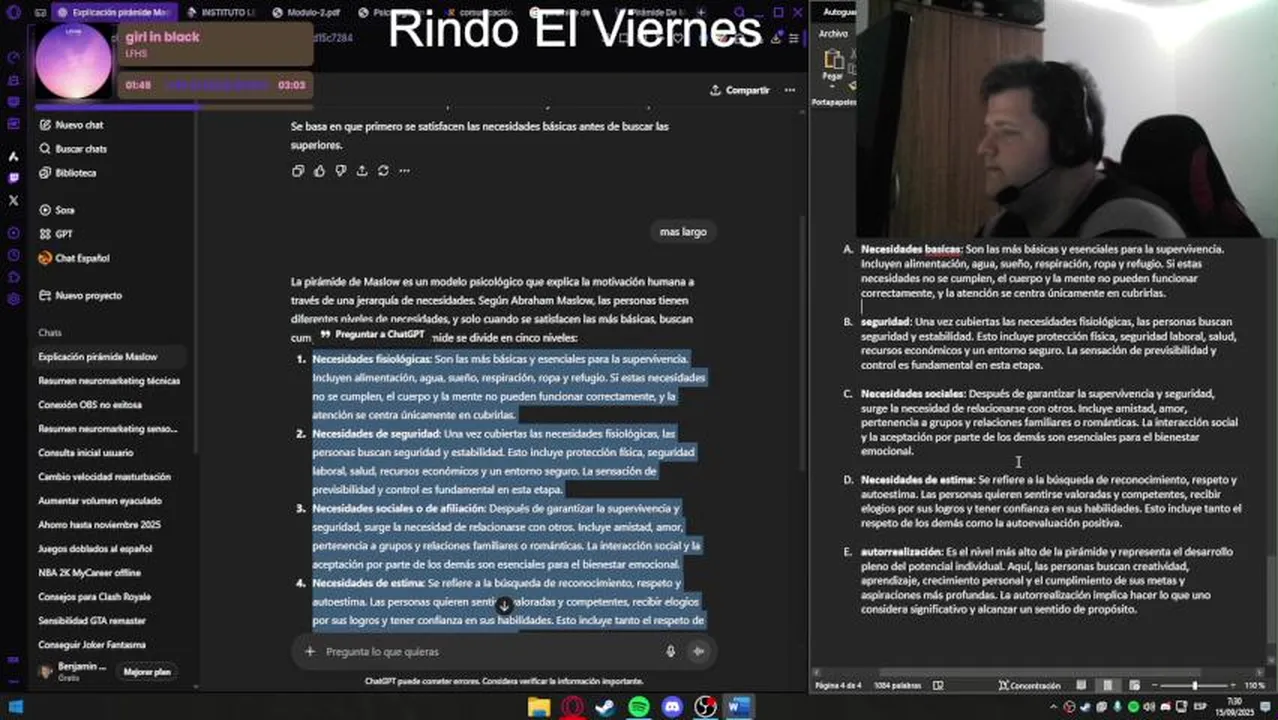The width and height of the screenshot is (1278, 720).
Task: Regenerate the ChatGPT response
Action: pos(383,171)
